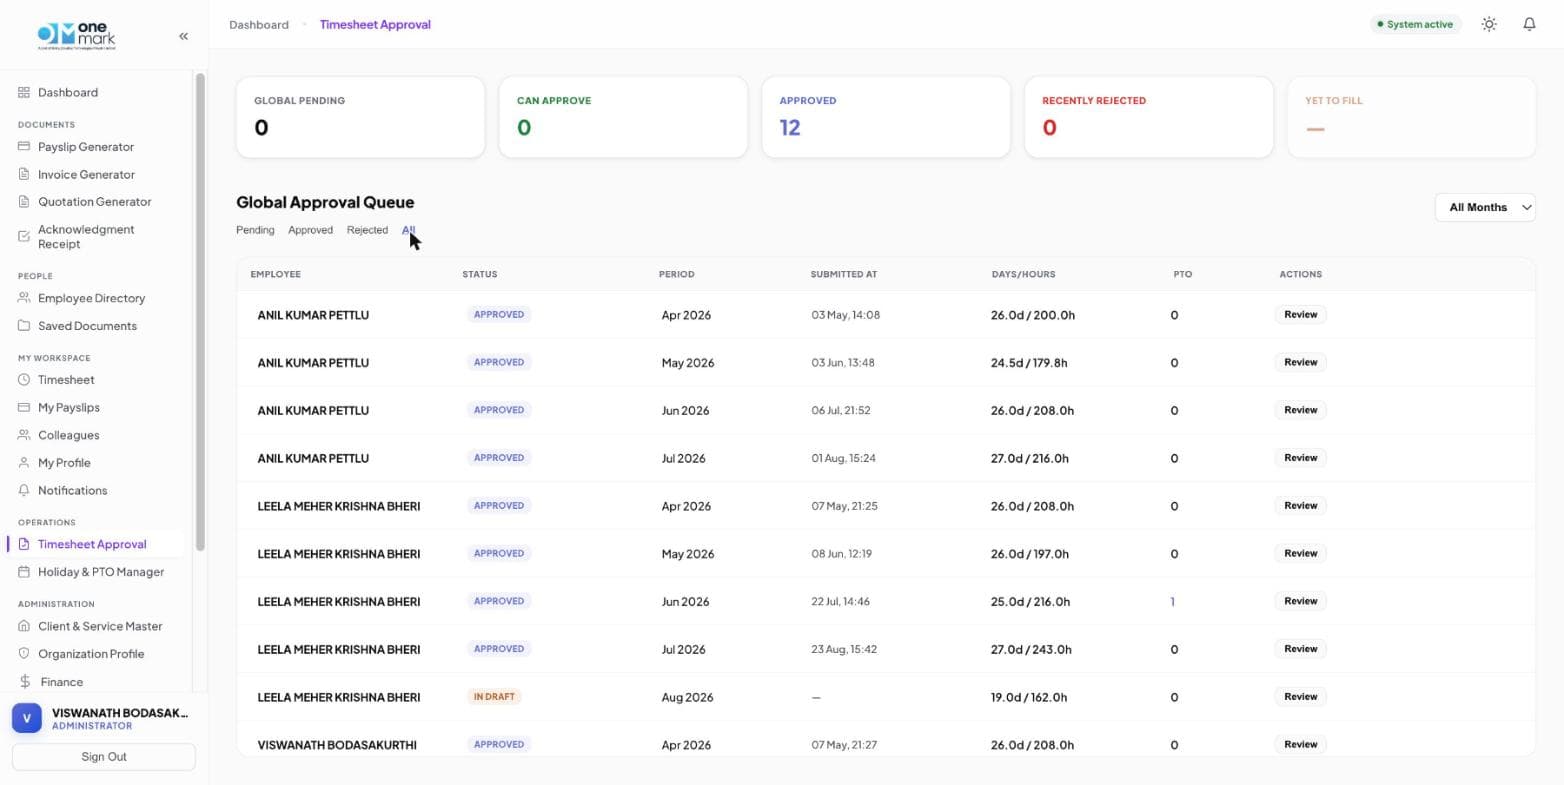Click the Colleagues people icon
The height and width of the screenshot is (785, 1564).
(24, 435)
